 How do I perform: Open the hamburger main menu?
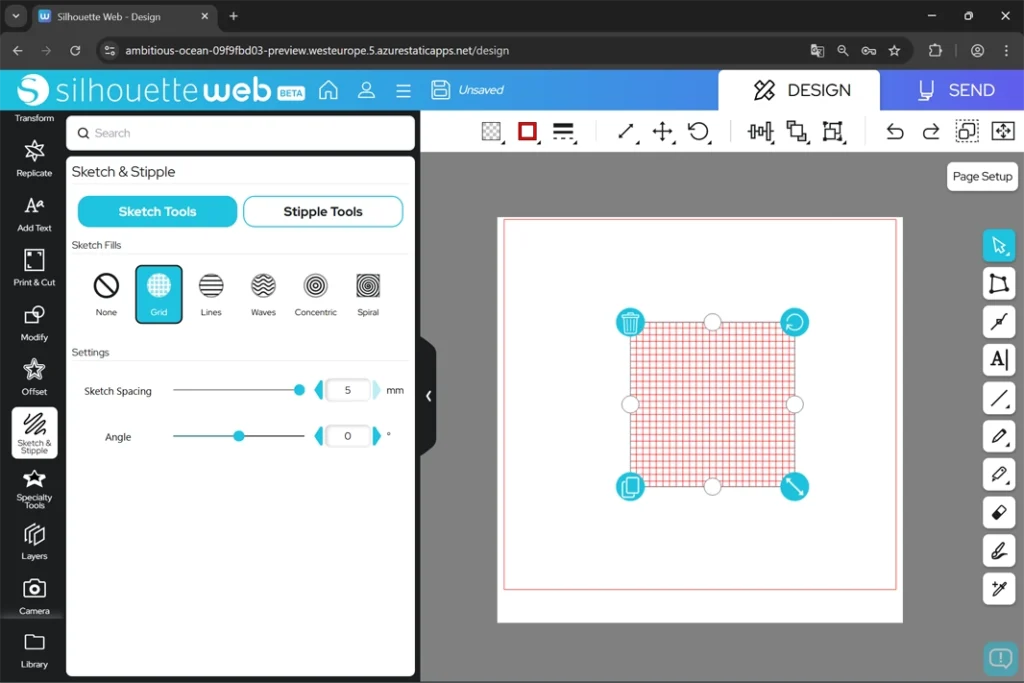click(403, 90)
